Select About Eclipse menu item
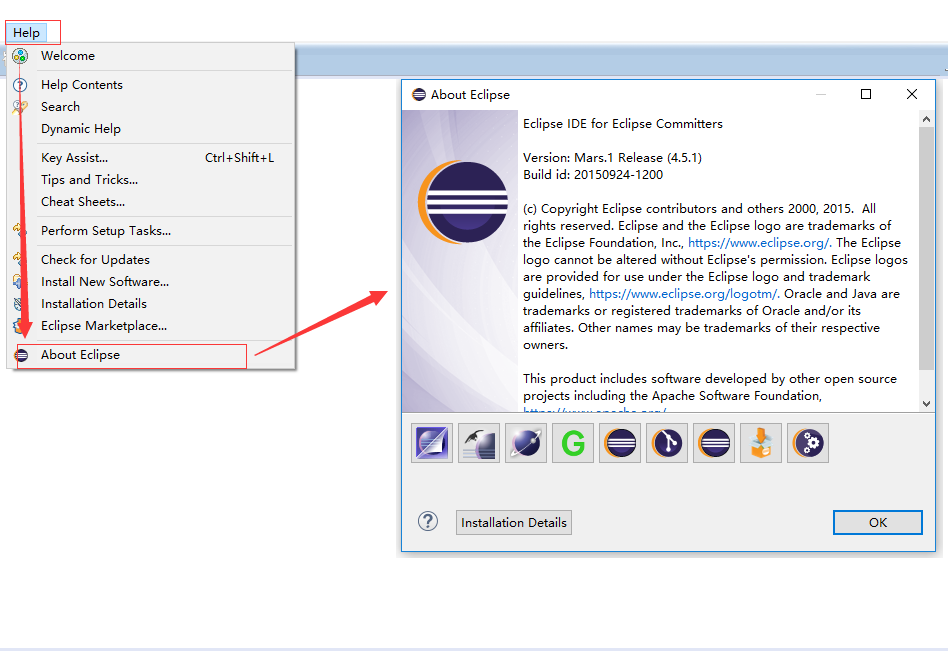 pyautogui.click(x=151, y=355)
